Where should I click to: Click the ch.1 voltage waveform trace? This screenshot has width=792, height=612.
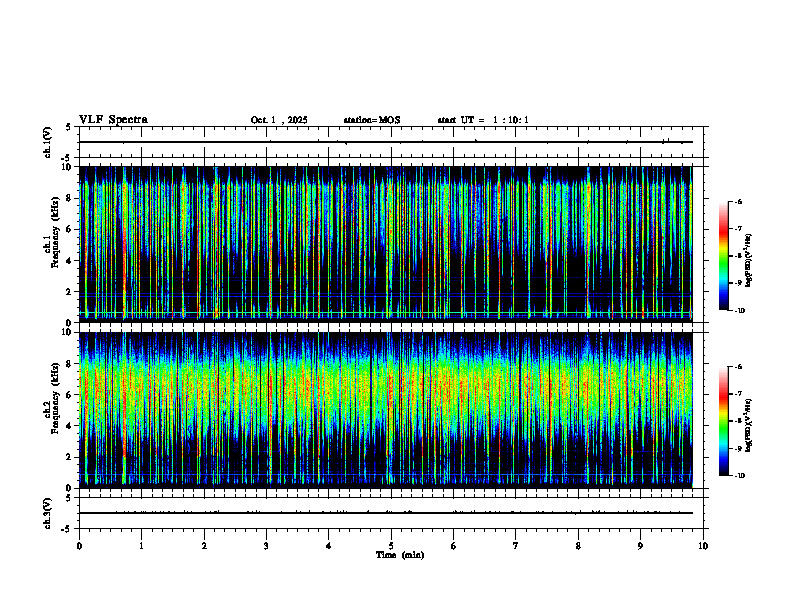(x=385, y=142)
